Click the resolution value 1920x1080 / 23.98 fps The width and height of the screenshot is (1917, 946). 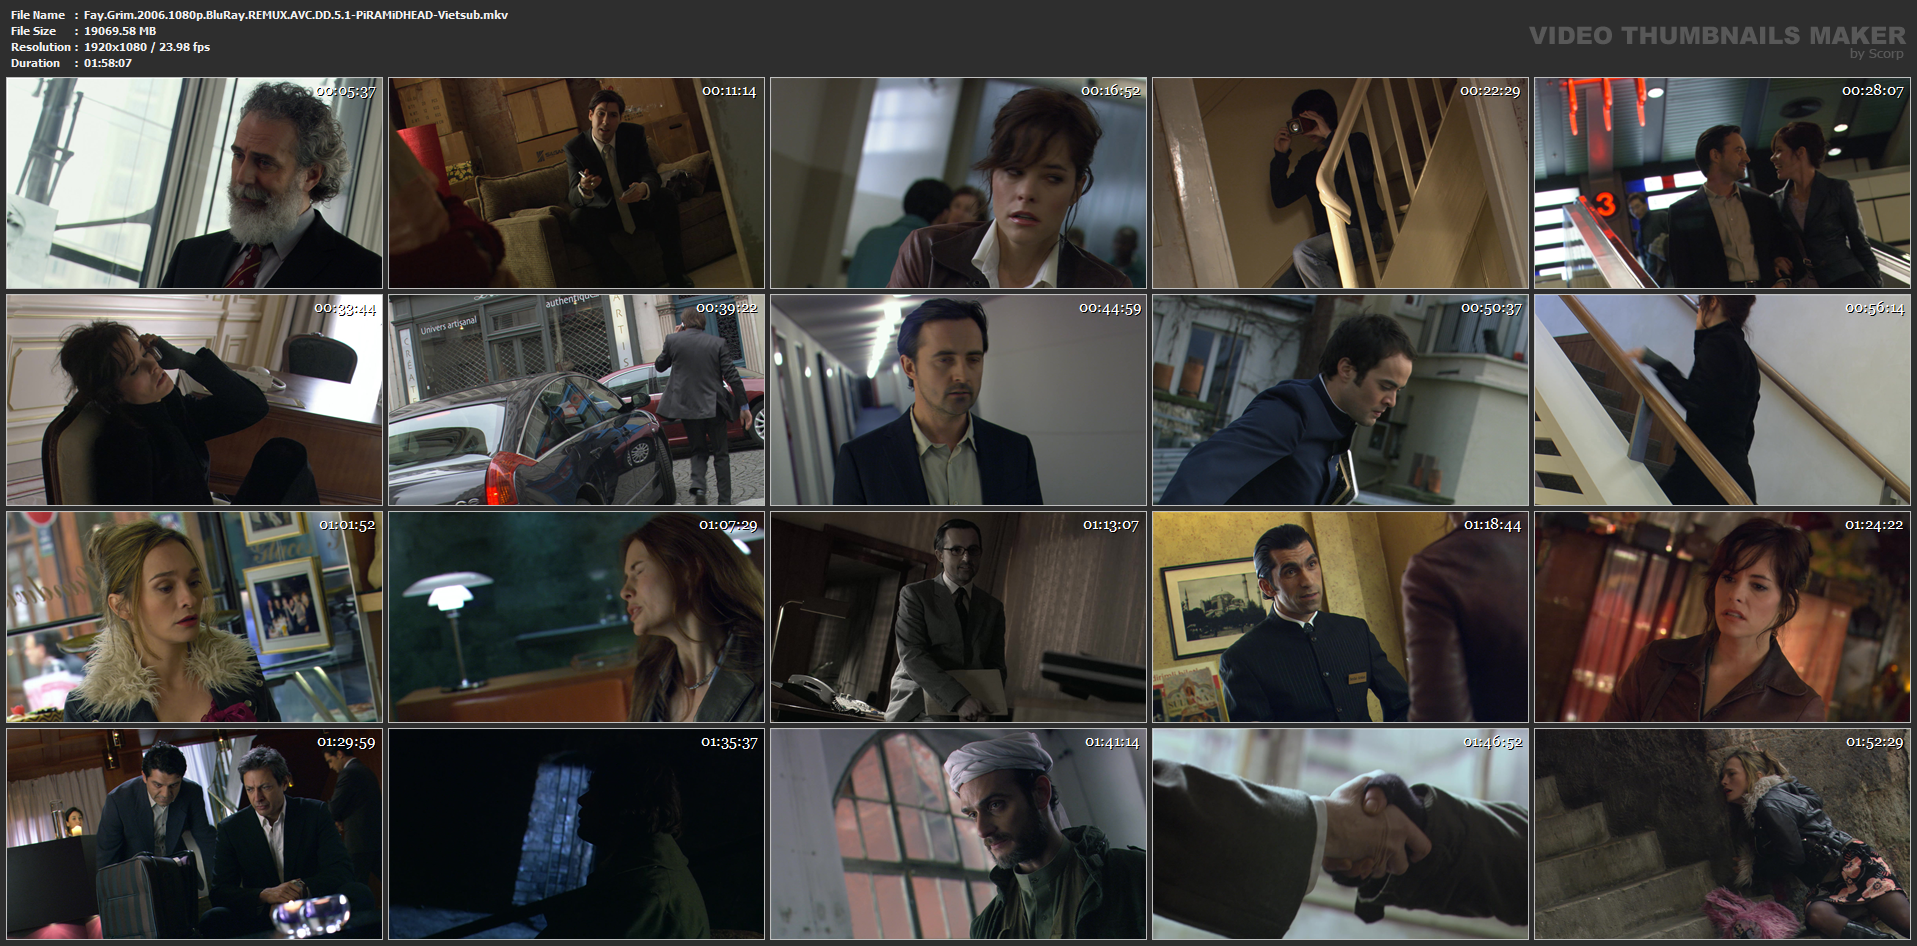147,47
